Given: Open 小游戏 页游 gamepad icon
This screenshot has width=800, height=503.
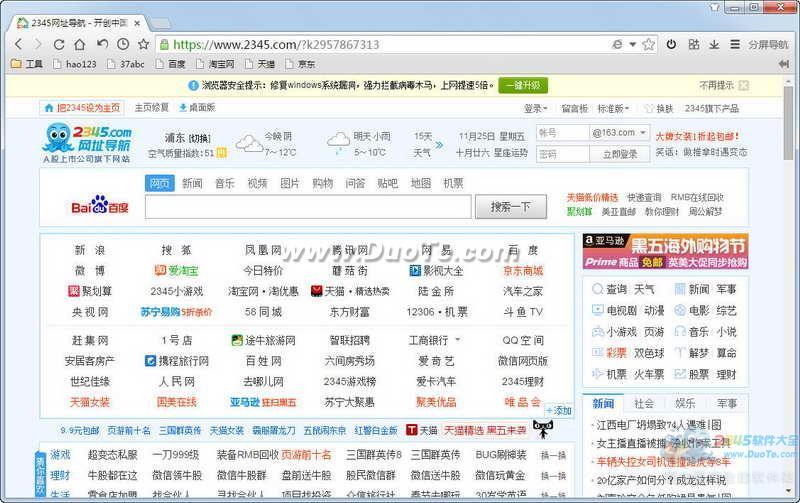Looking at the screenshot, I should (x=597, y=332).
